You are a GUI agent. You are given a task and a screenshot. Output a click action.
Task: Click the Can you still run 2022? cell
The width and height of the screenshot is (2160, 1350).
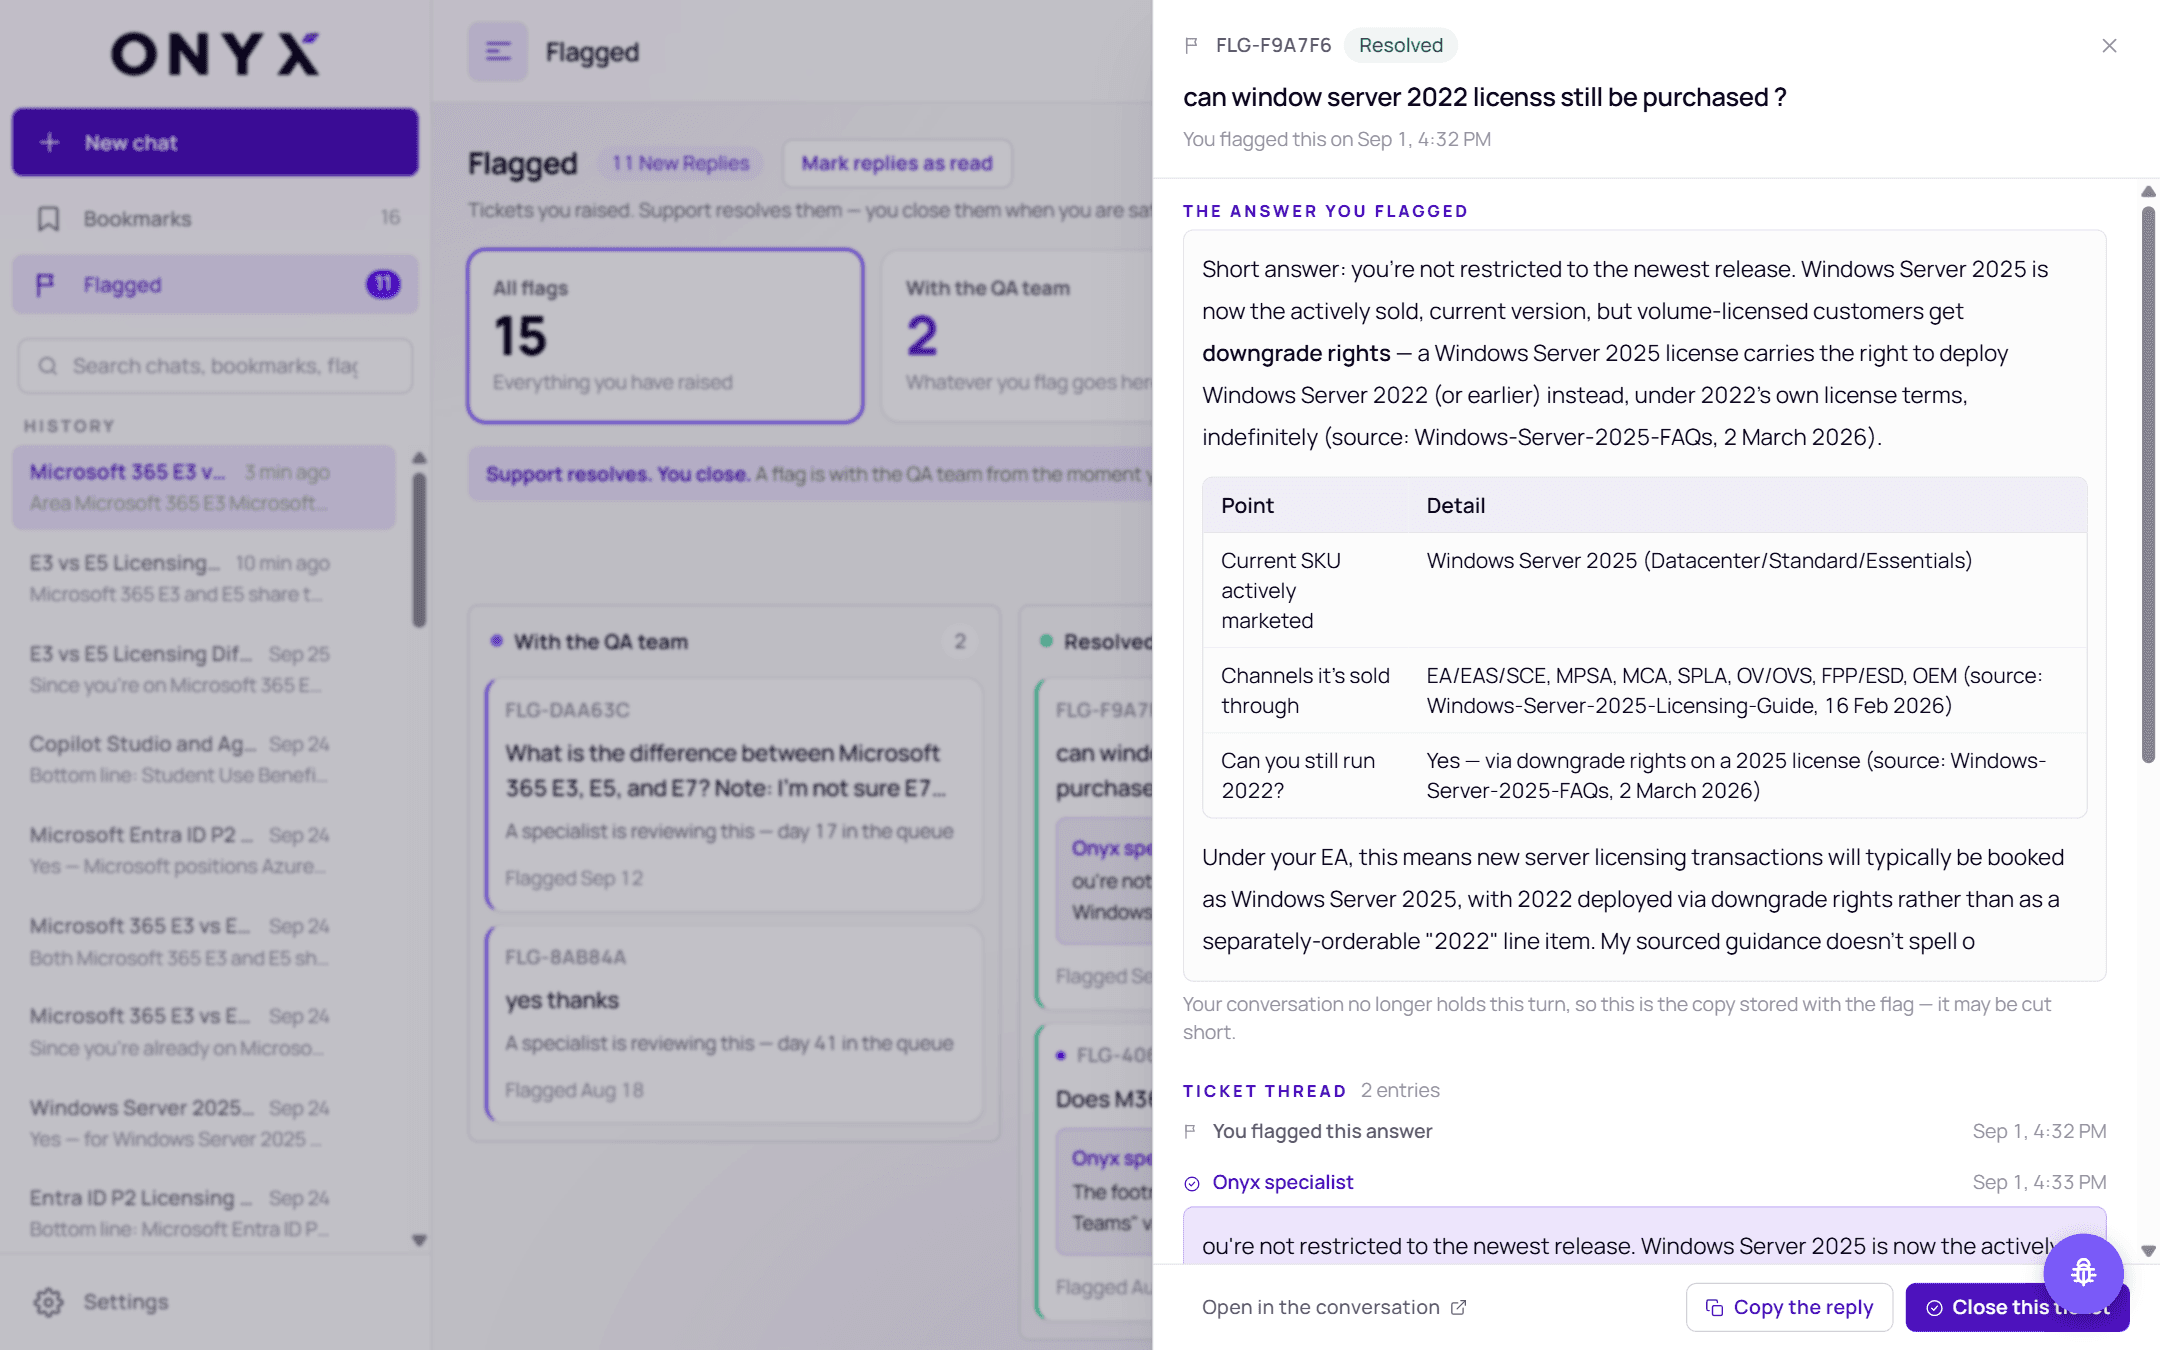[x=1306, y=775]
